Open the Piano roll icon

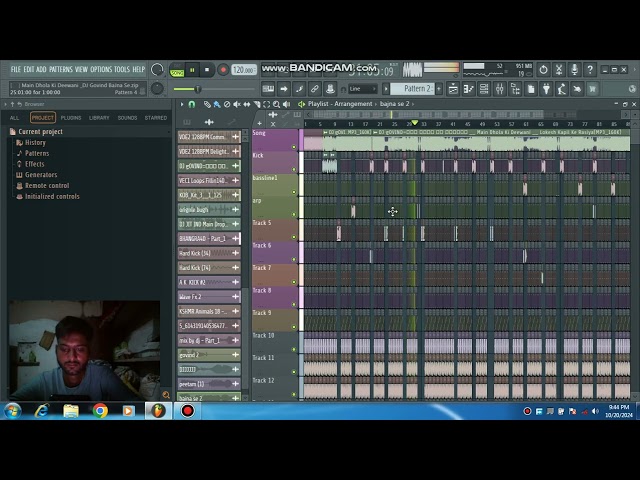pyautogui.click(x=469, y=89)
